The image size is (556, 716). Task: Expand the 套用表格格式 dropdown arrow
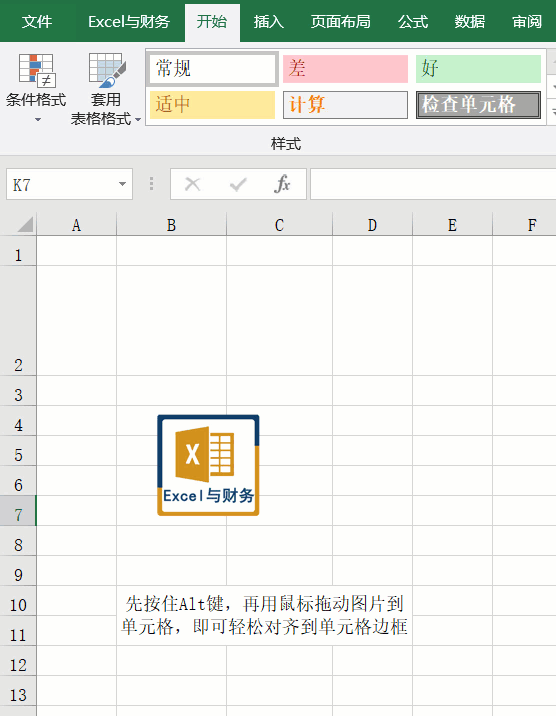point(138,120)
